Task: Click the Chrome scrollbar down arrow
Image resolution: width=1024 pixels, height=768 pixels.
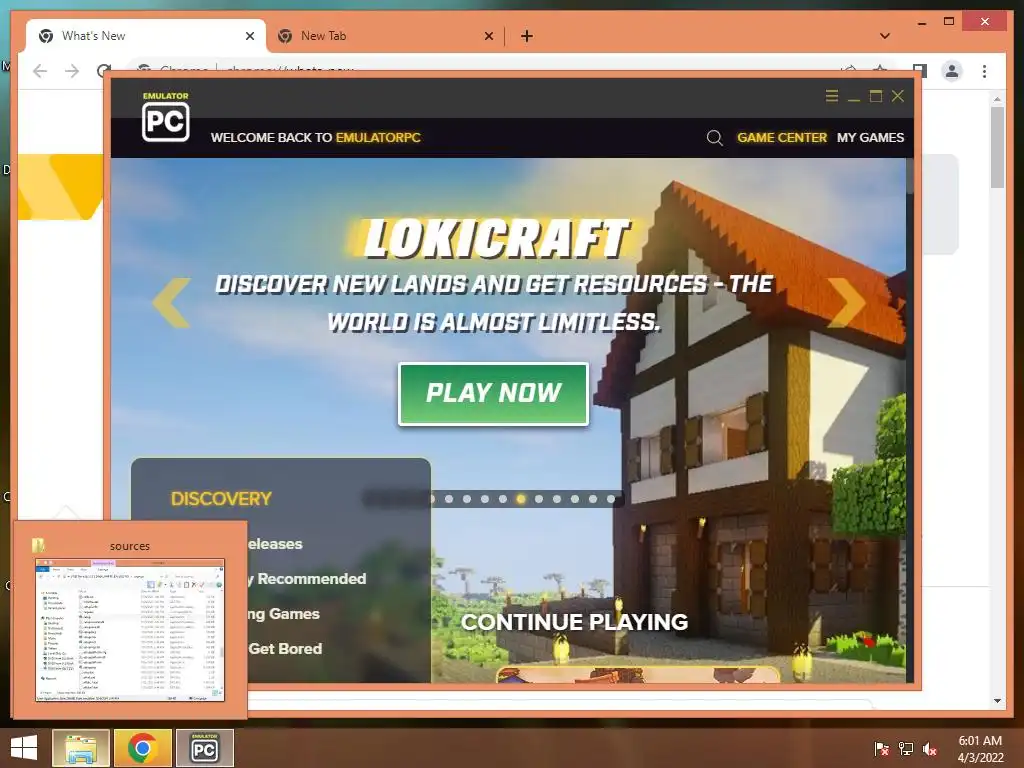Action: (997, 701)
